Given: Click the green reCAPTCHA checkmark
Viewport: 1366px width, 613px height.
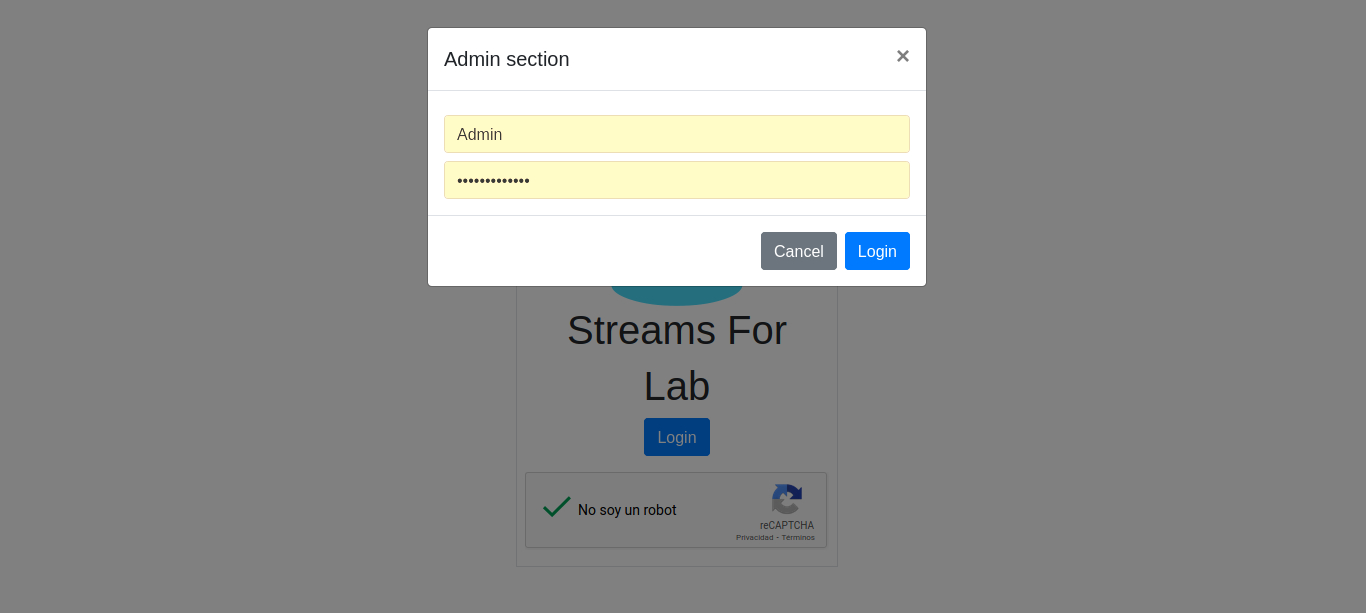Looking at the screenshot, I should 556,507.
